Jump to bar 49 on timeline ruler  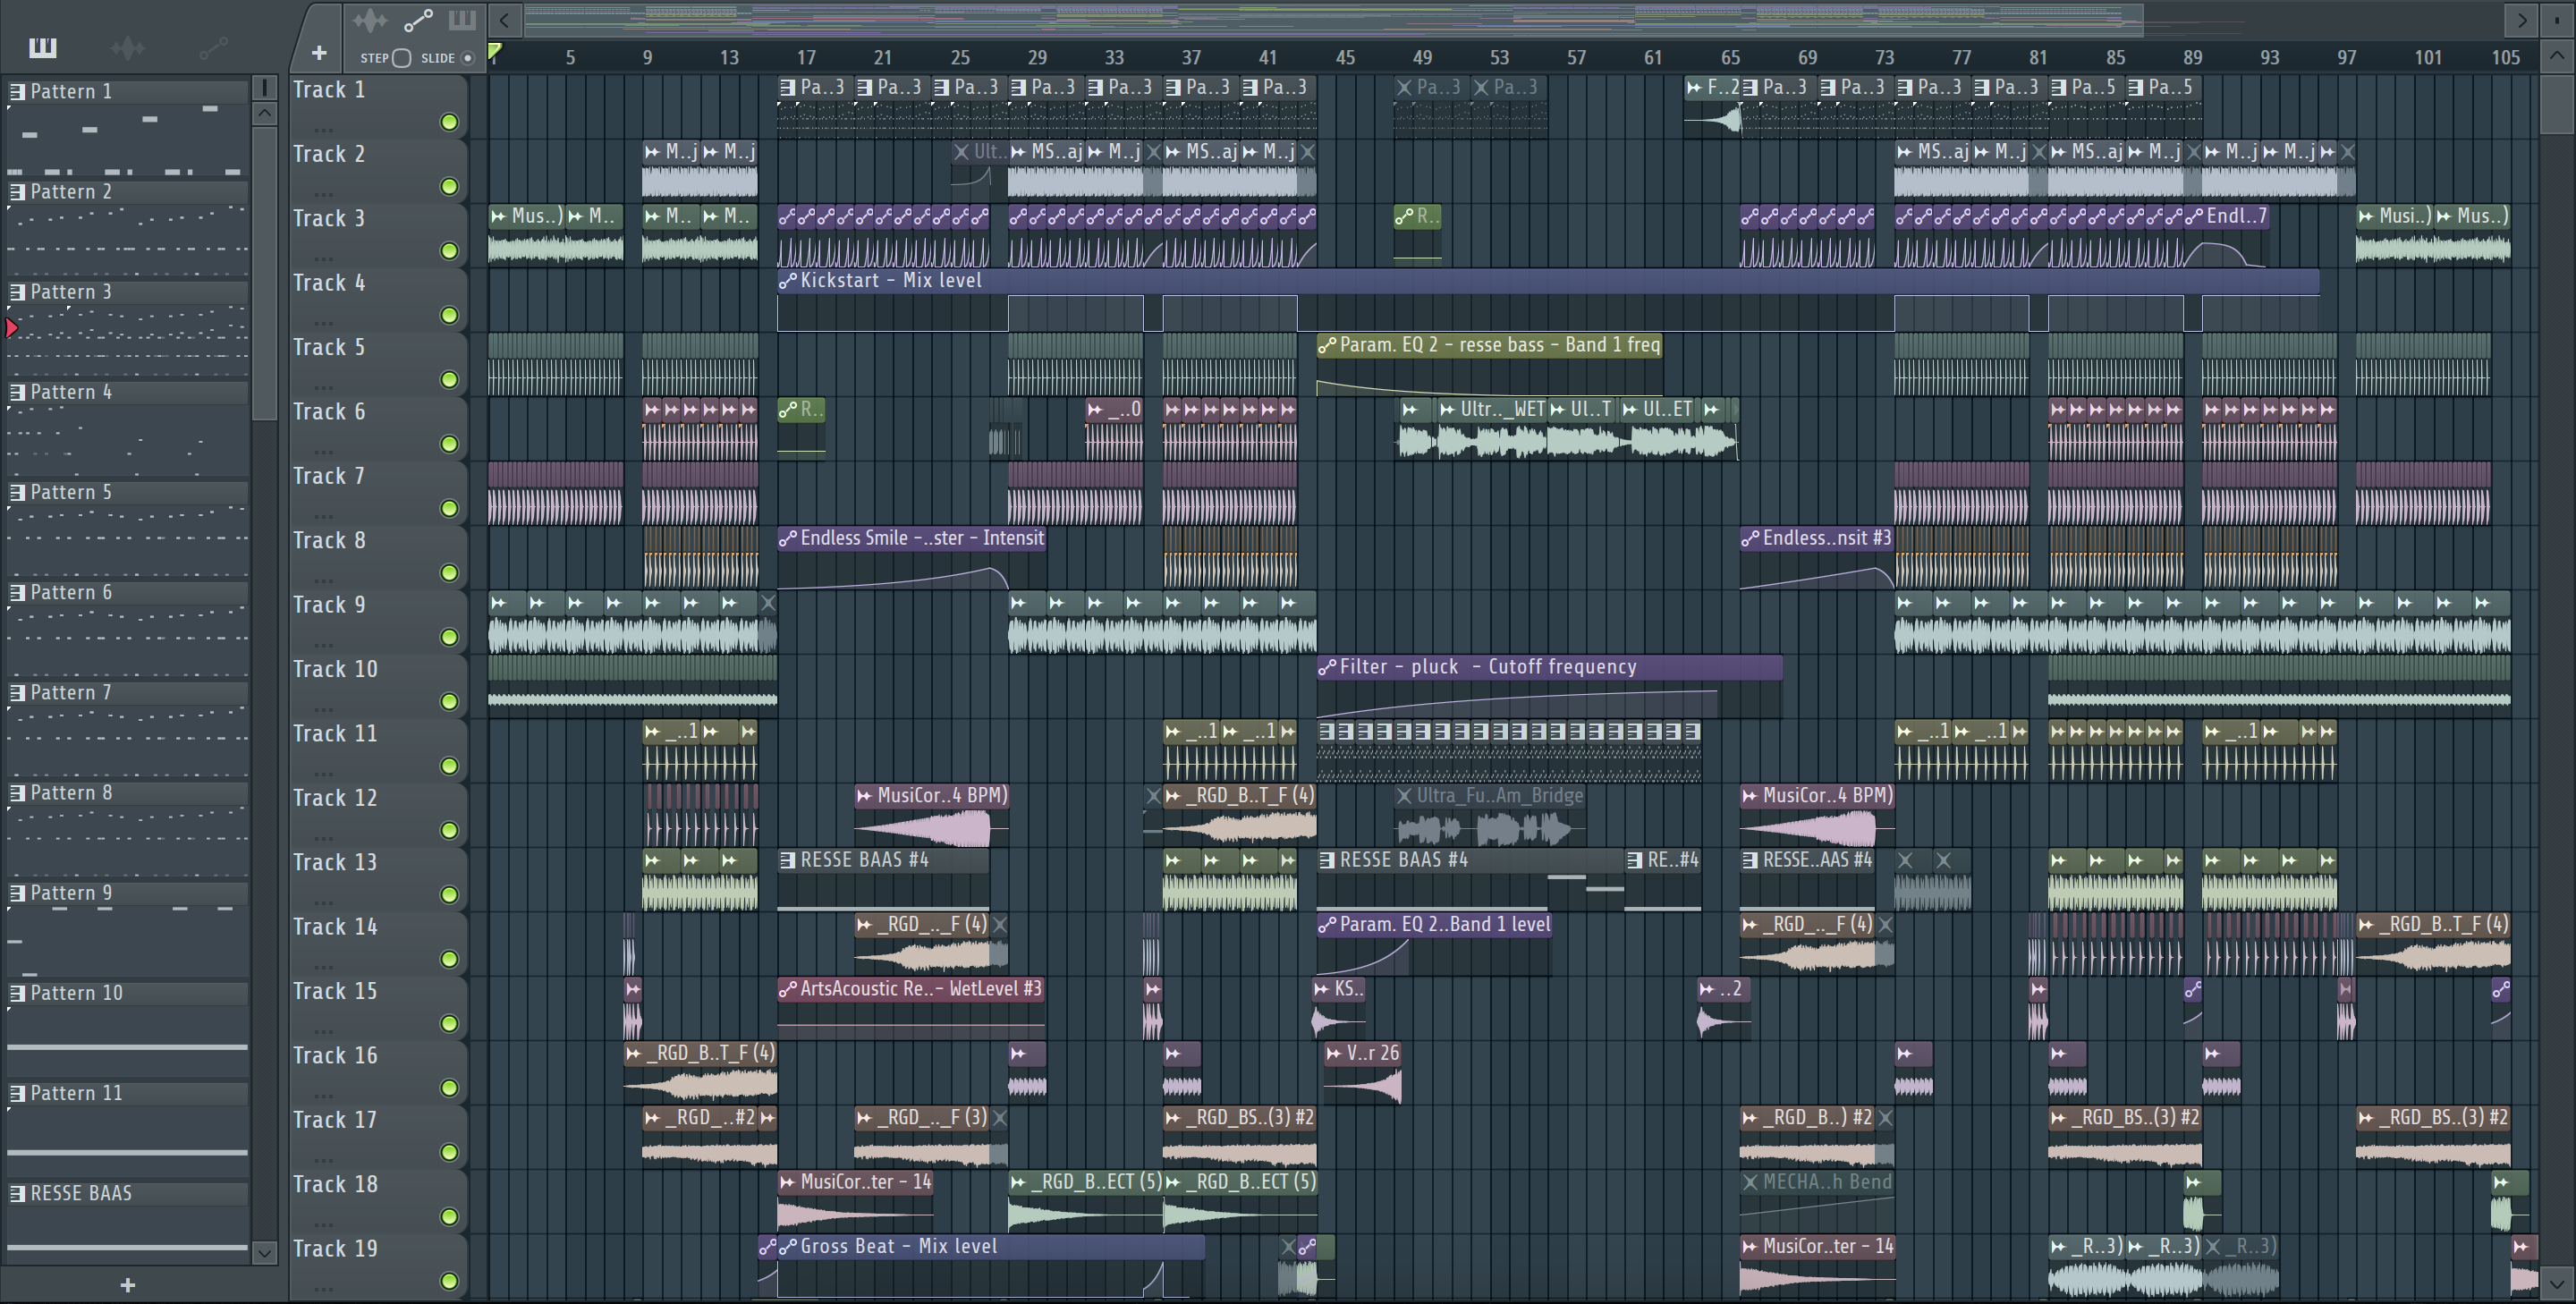click(x=1422, y=58)
